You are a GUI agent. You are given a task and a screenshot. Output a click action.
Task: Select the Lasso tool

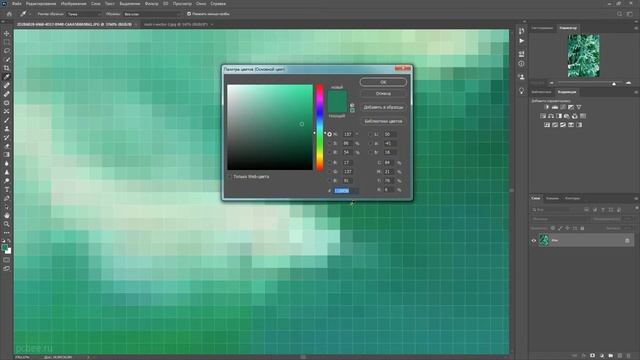click(7, 51)
